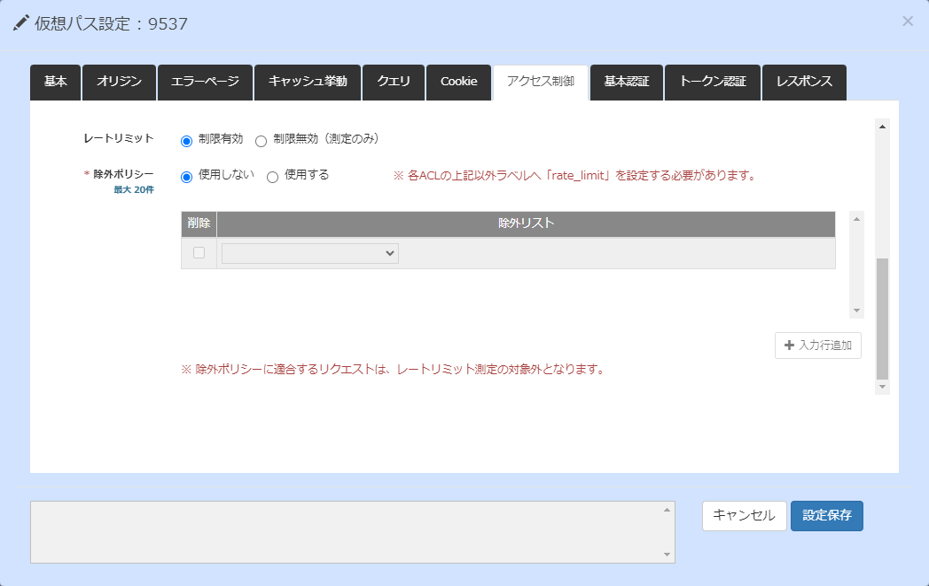
Task: Choose 制限無効（測定のみ）radio option
Action: 261,141
